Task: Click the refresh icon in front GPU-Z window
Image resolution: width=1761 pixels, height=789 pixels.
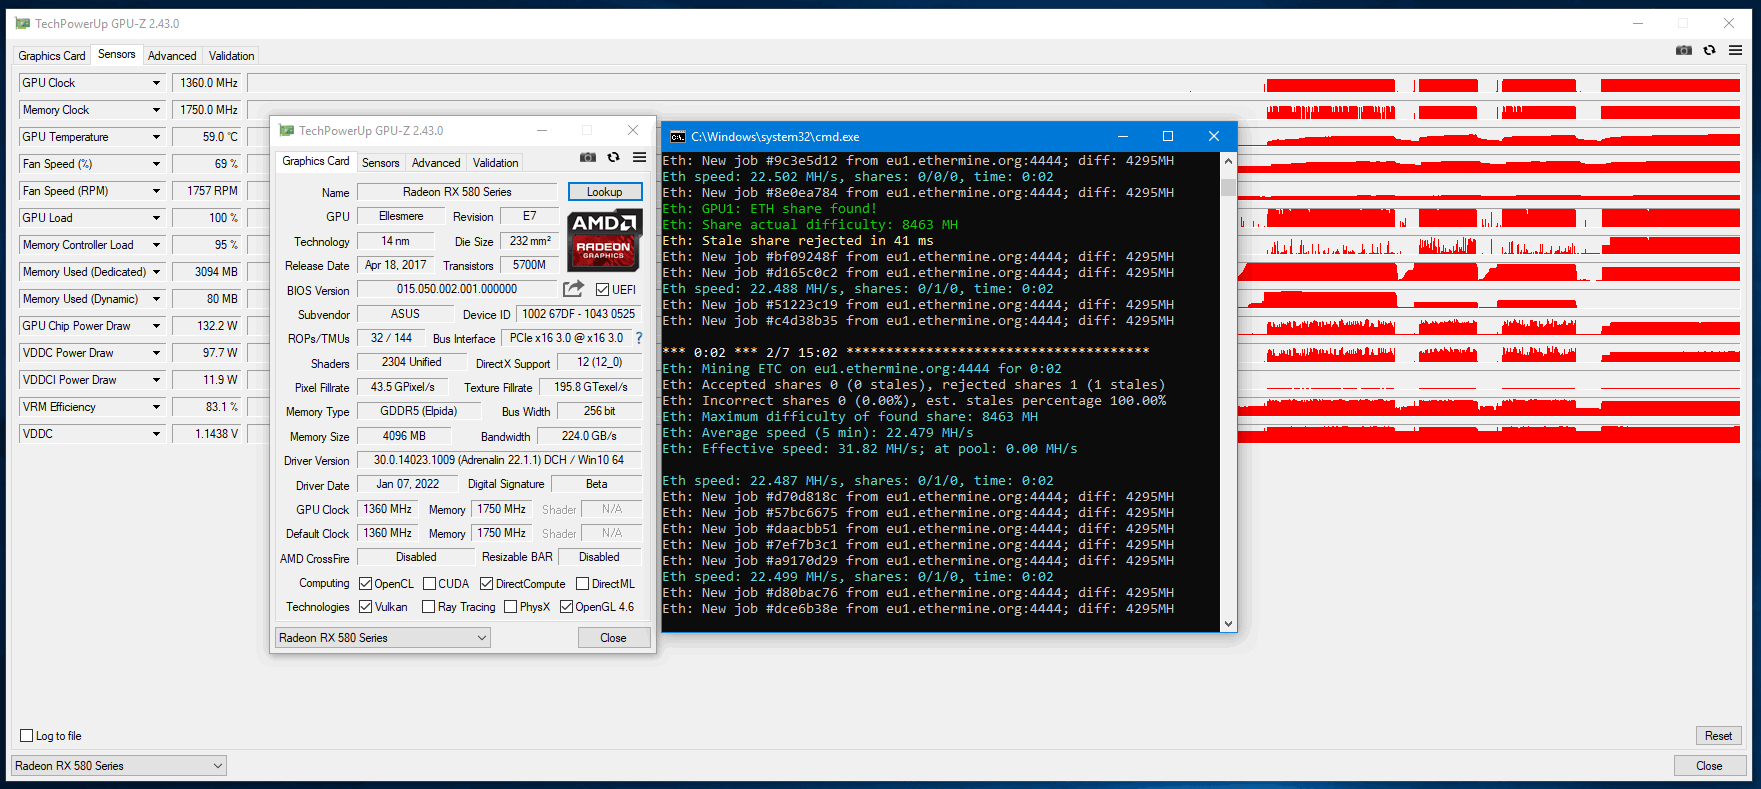Action: 614,157
